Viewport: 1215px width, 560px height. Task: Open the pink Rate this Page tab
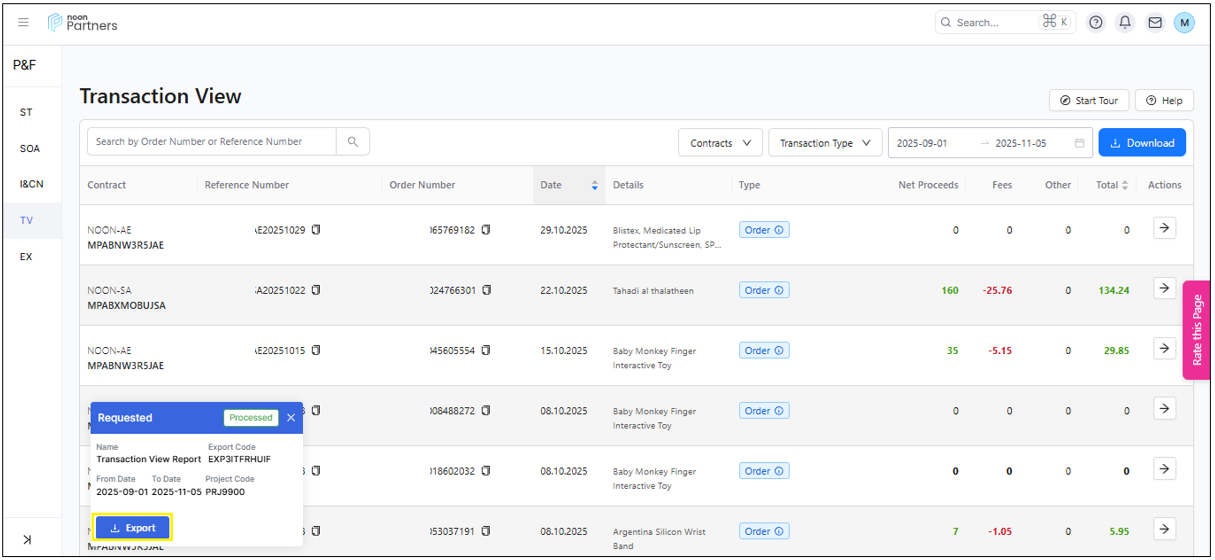(x=1197, y=329)
